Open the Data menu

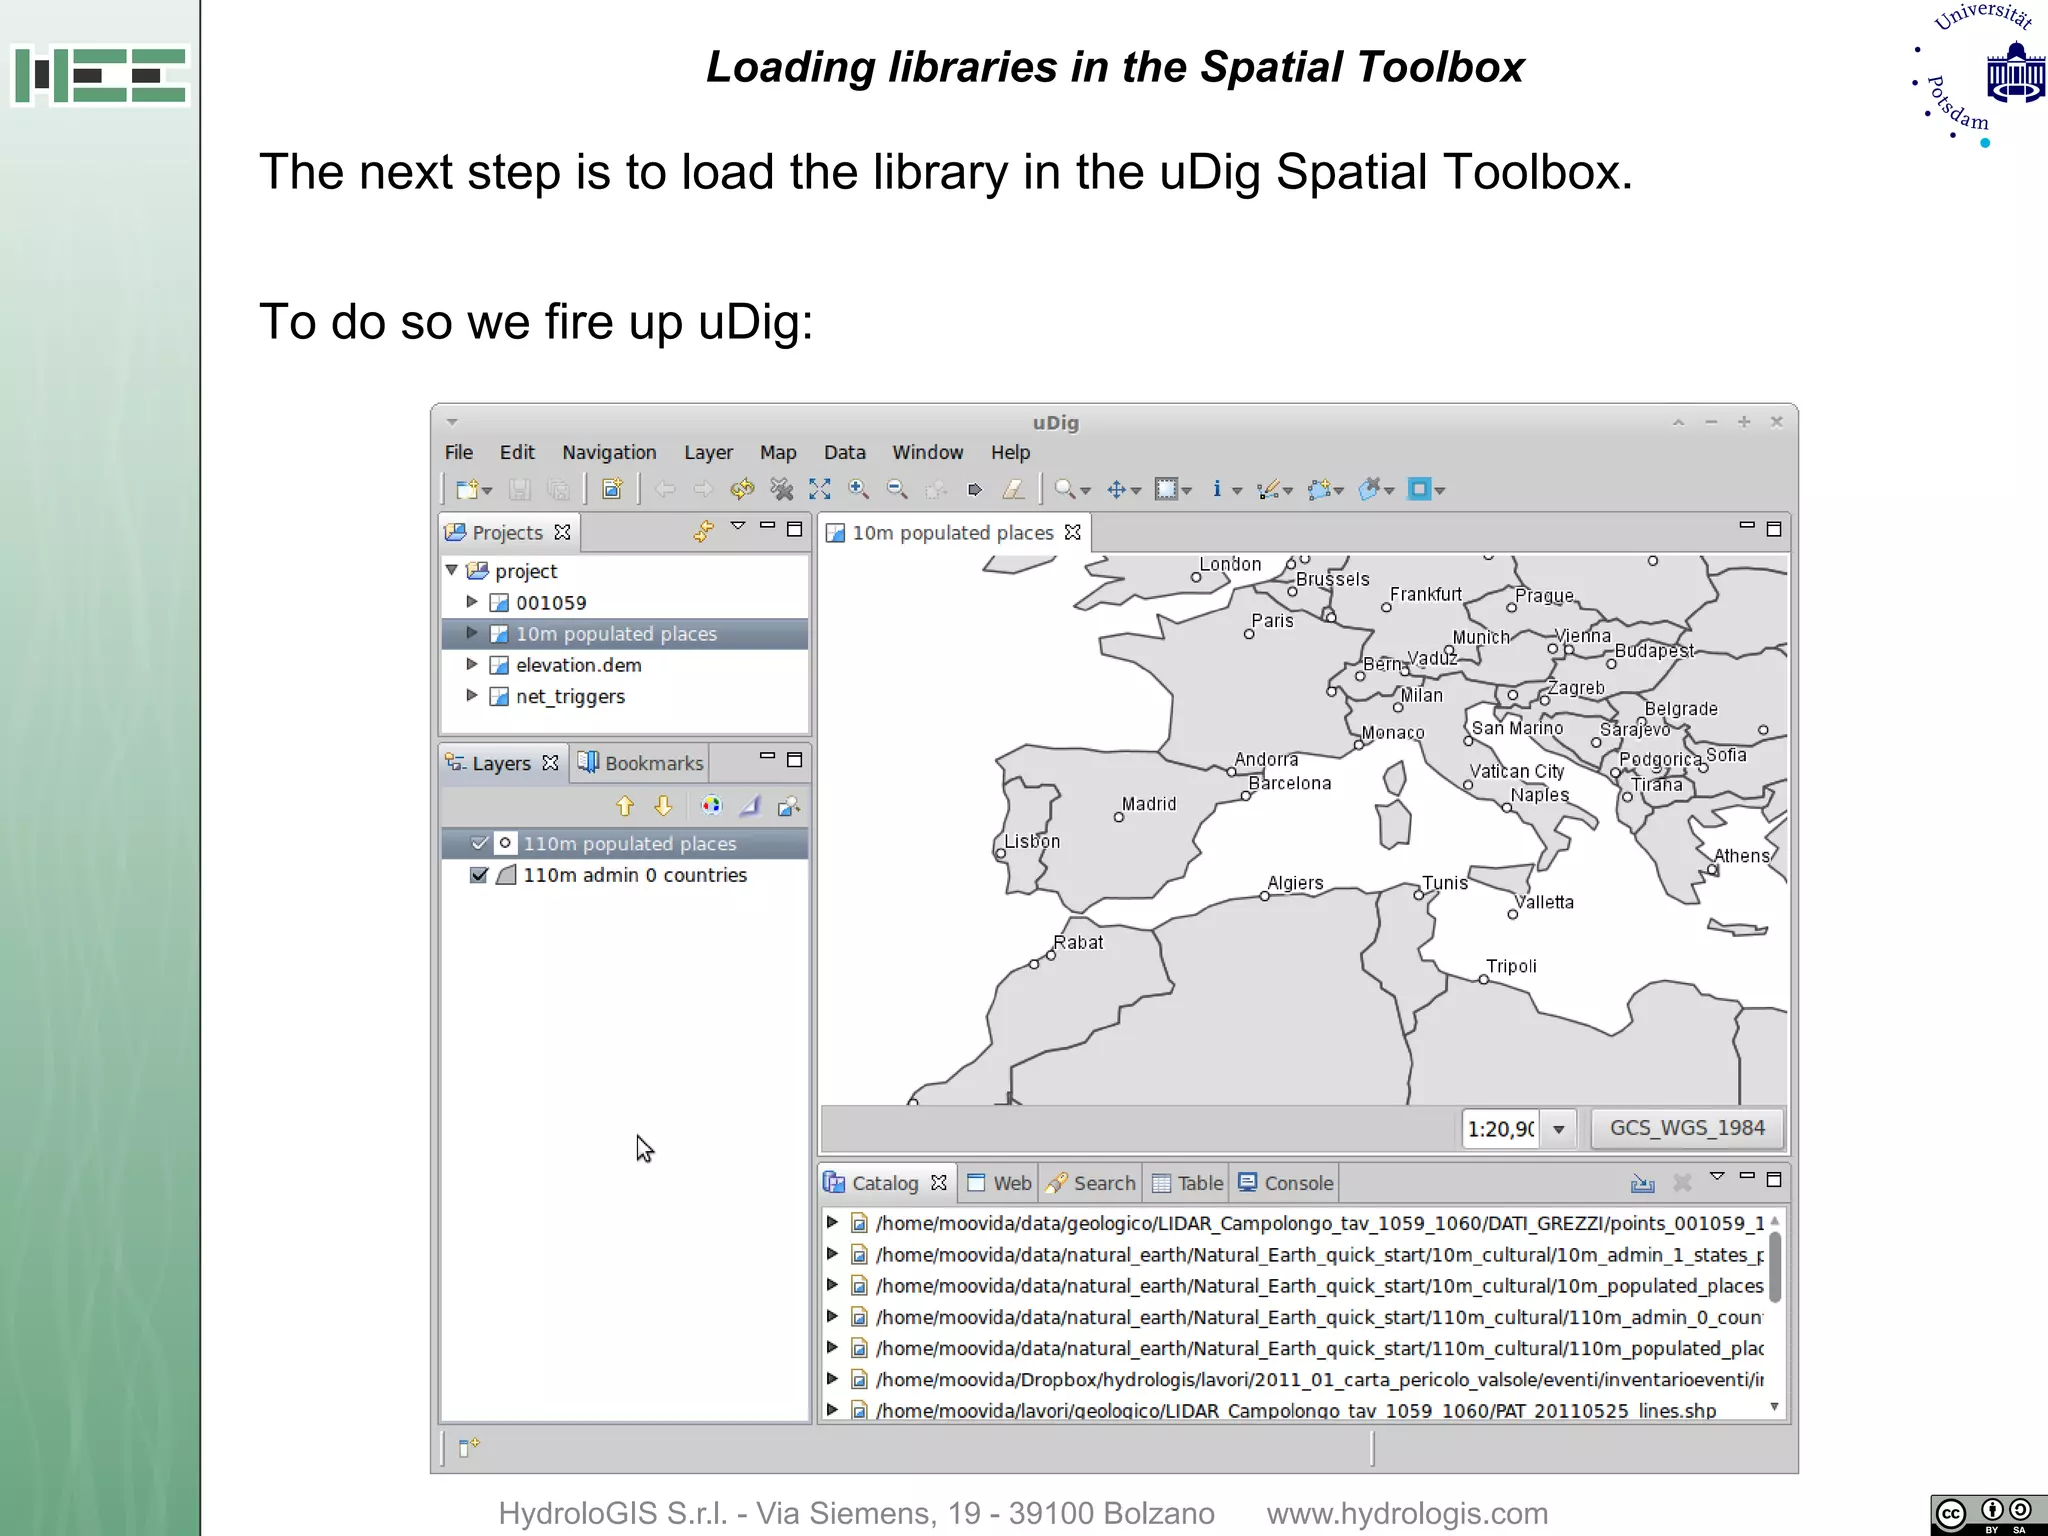(845, 452)
